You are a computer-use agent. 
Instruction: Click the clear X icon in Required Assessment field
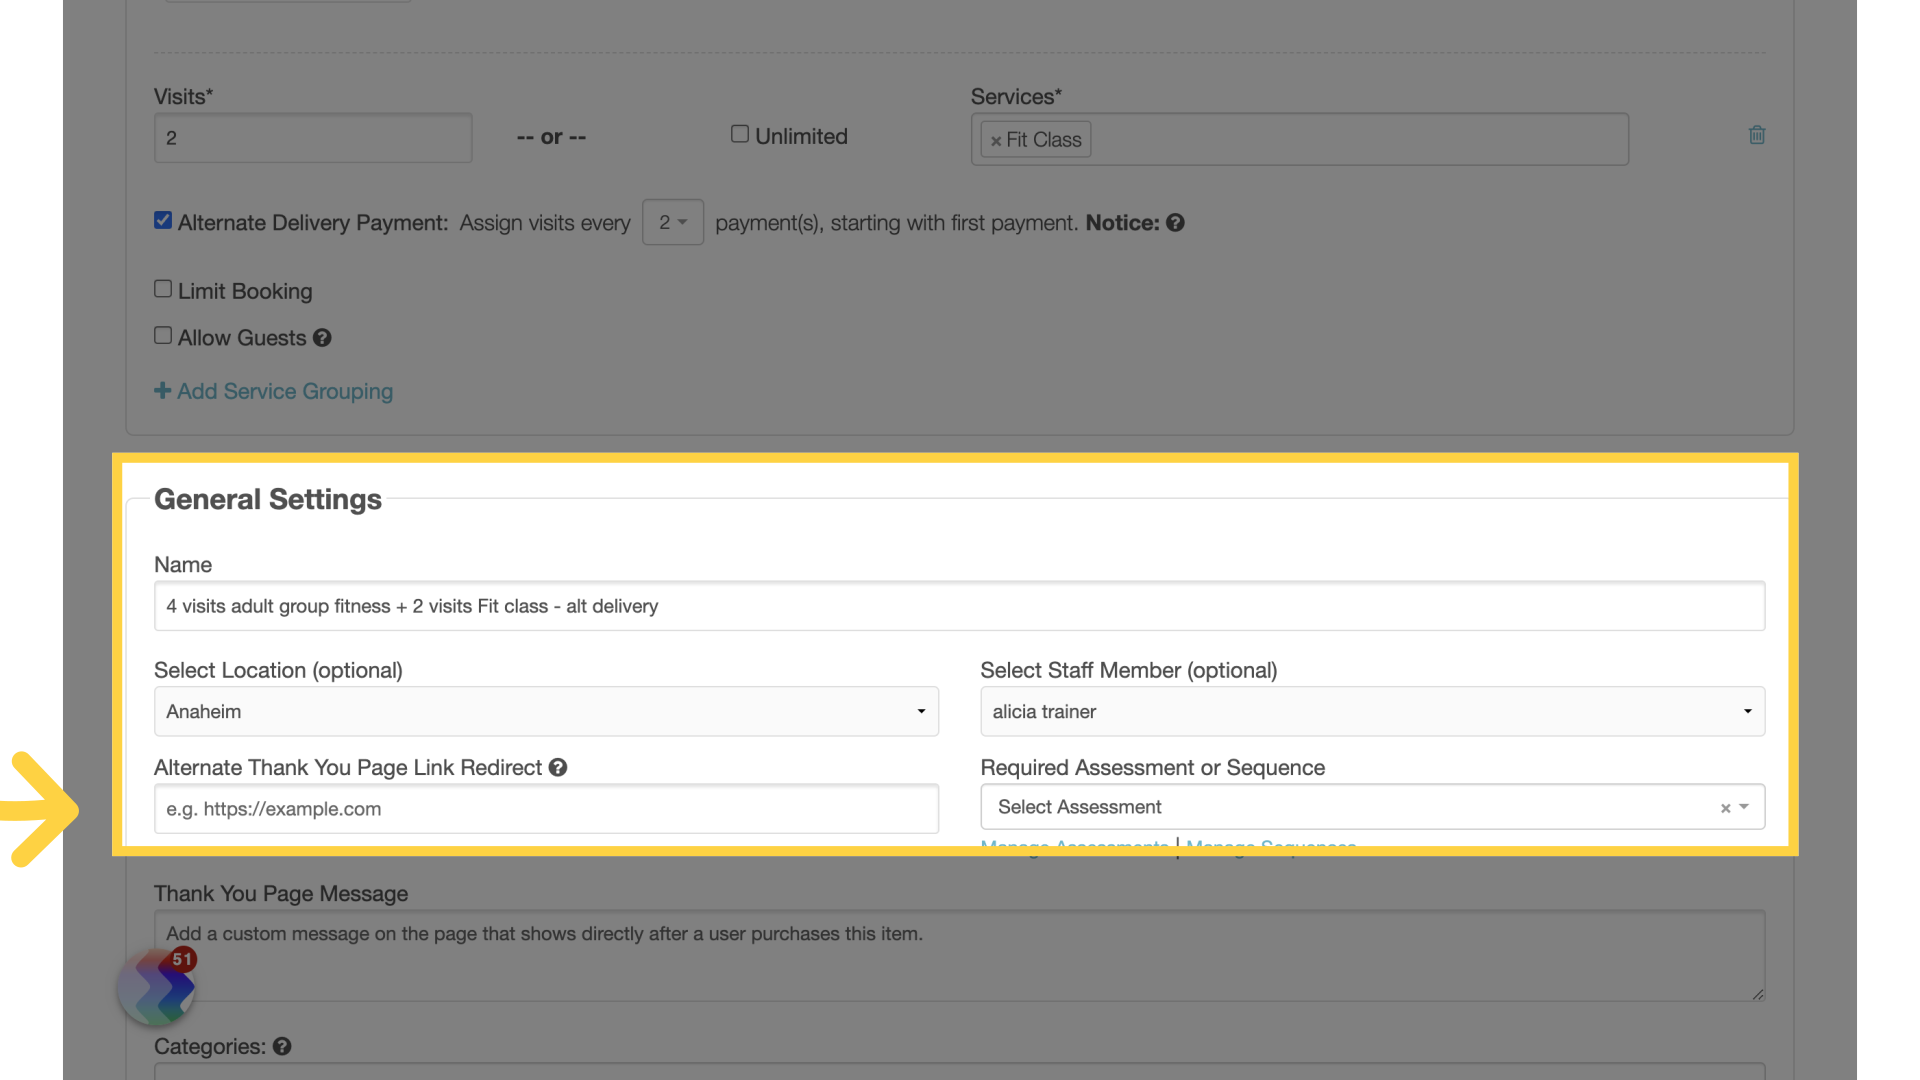point(1726,808)
